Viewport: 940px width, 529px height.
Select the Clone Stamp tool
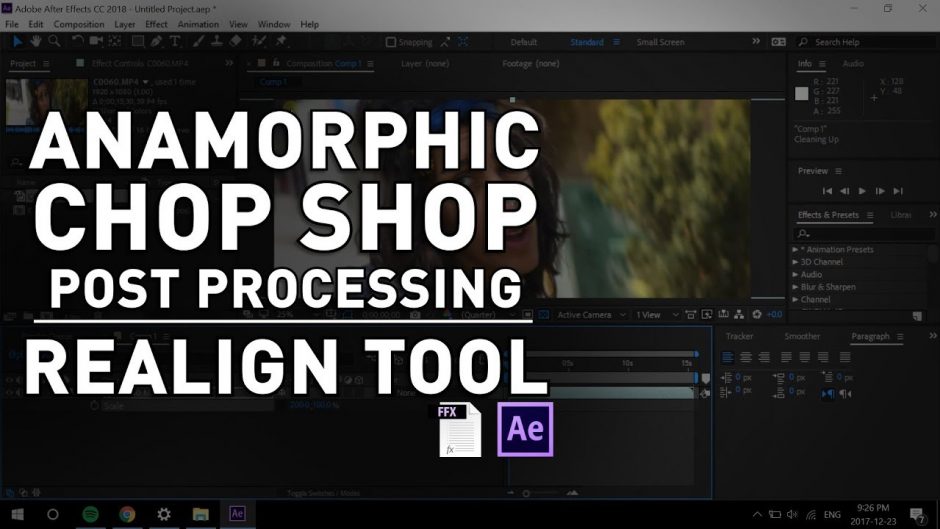tap(217, 41)
